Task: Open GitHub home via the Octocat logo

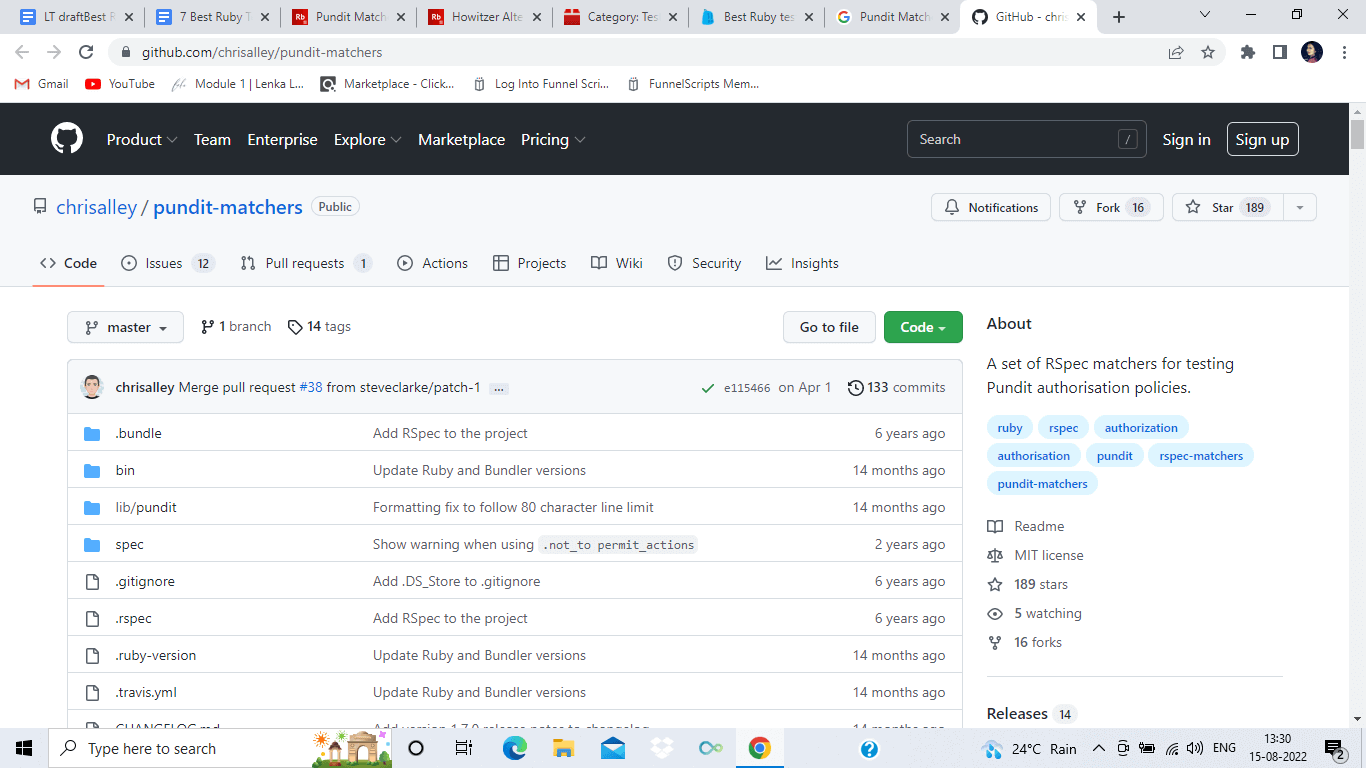Action: tap(66, 139)
